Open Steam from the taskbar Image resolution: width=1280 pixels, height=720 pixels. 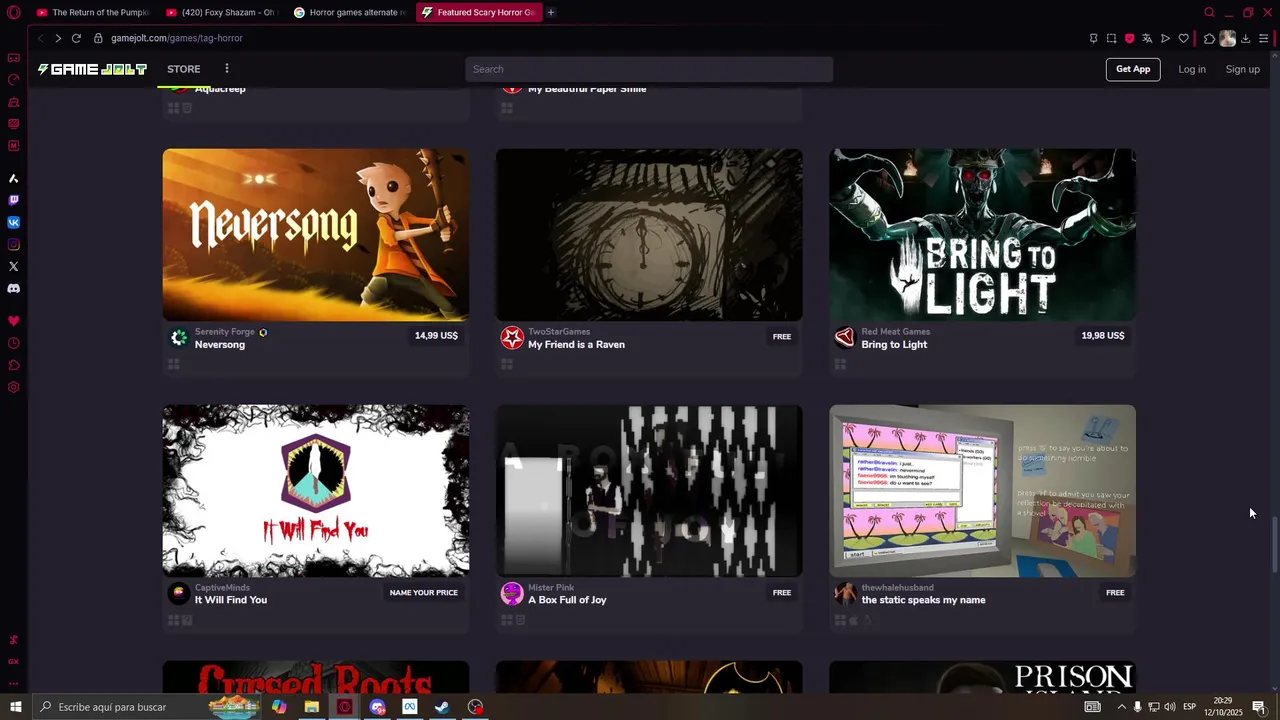(442, 707)
